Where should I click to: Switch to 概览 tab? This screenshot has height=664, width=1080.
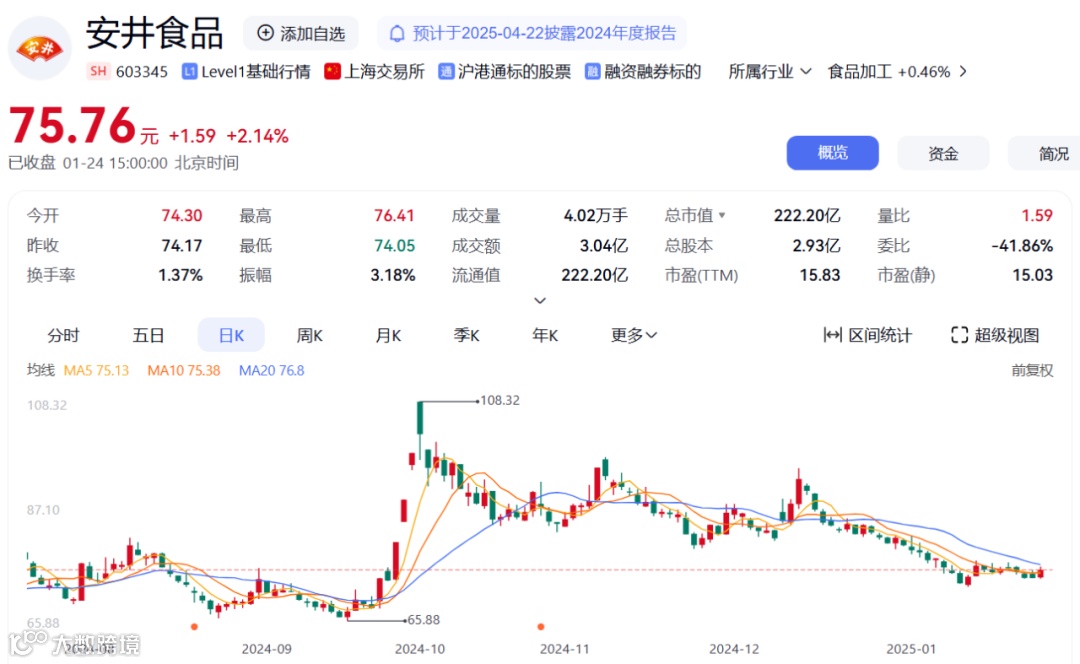[x=833, y=153]
